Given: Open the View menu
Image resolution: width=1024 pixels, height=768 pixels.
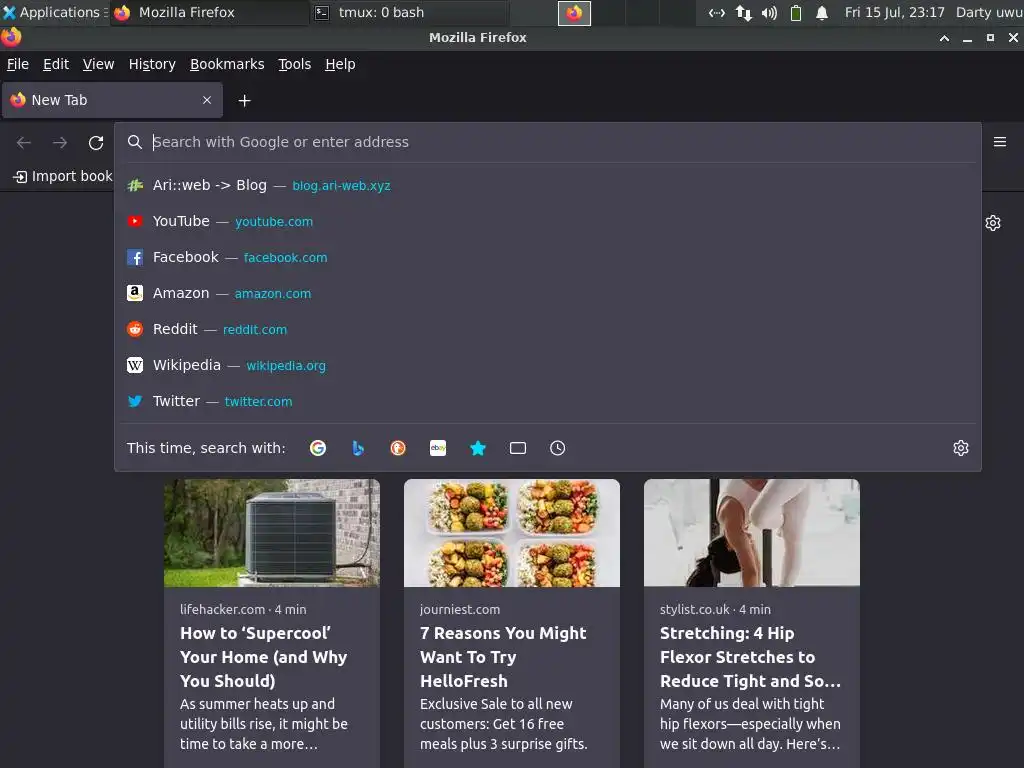Looking at the screenshot, I should point(98,64).
